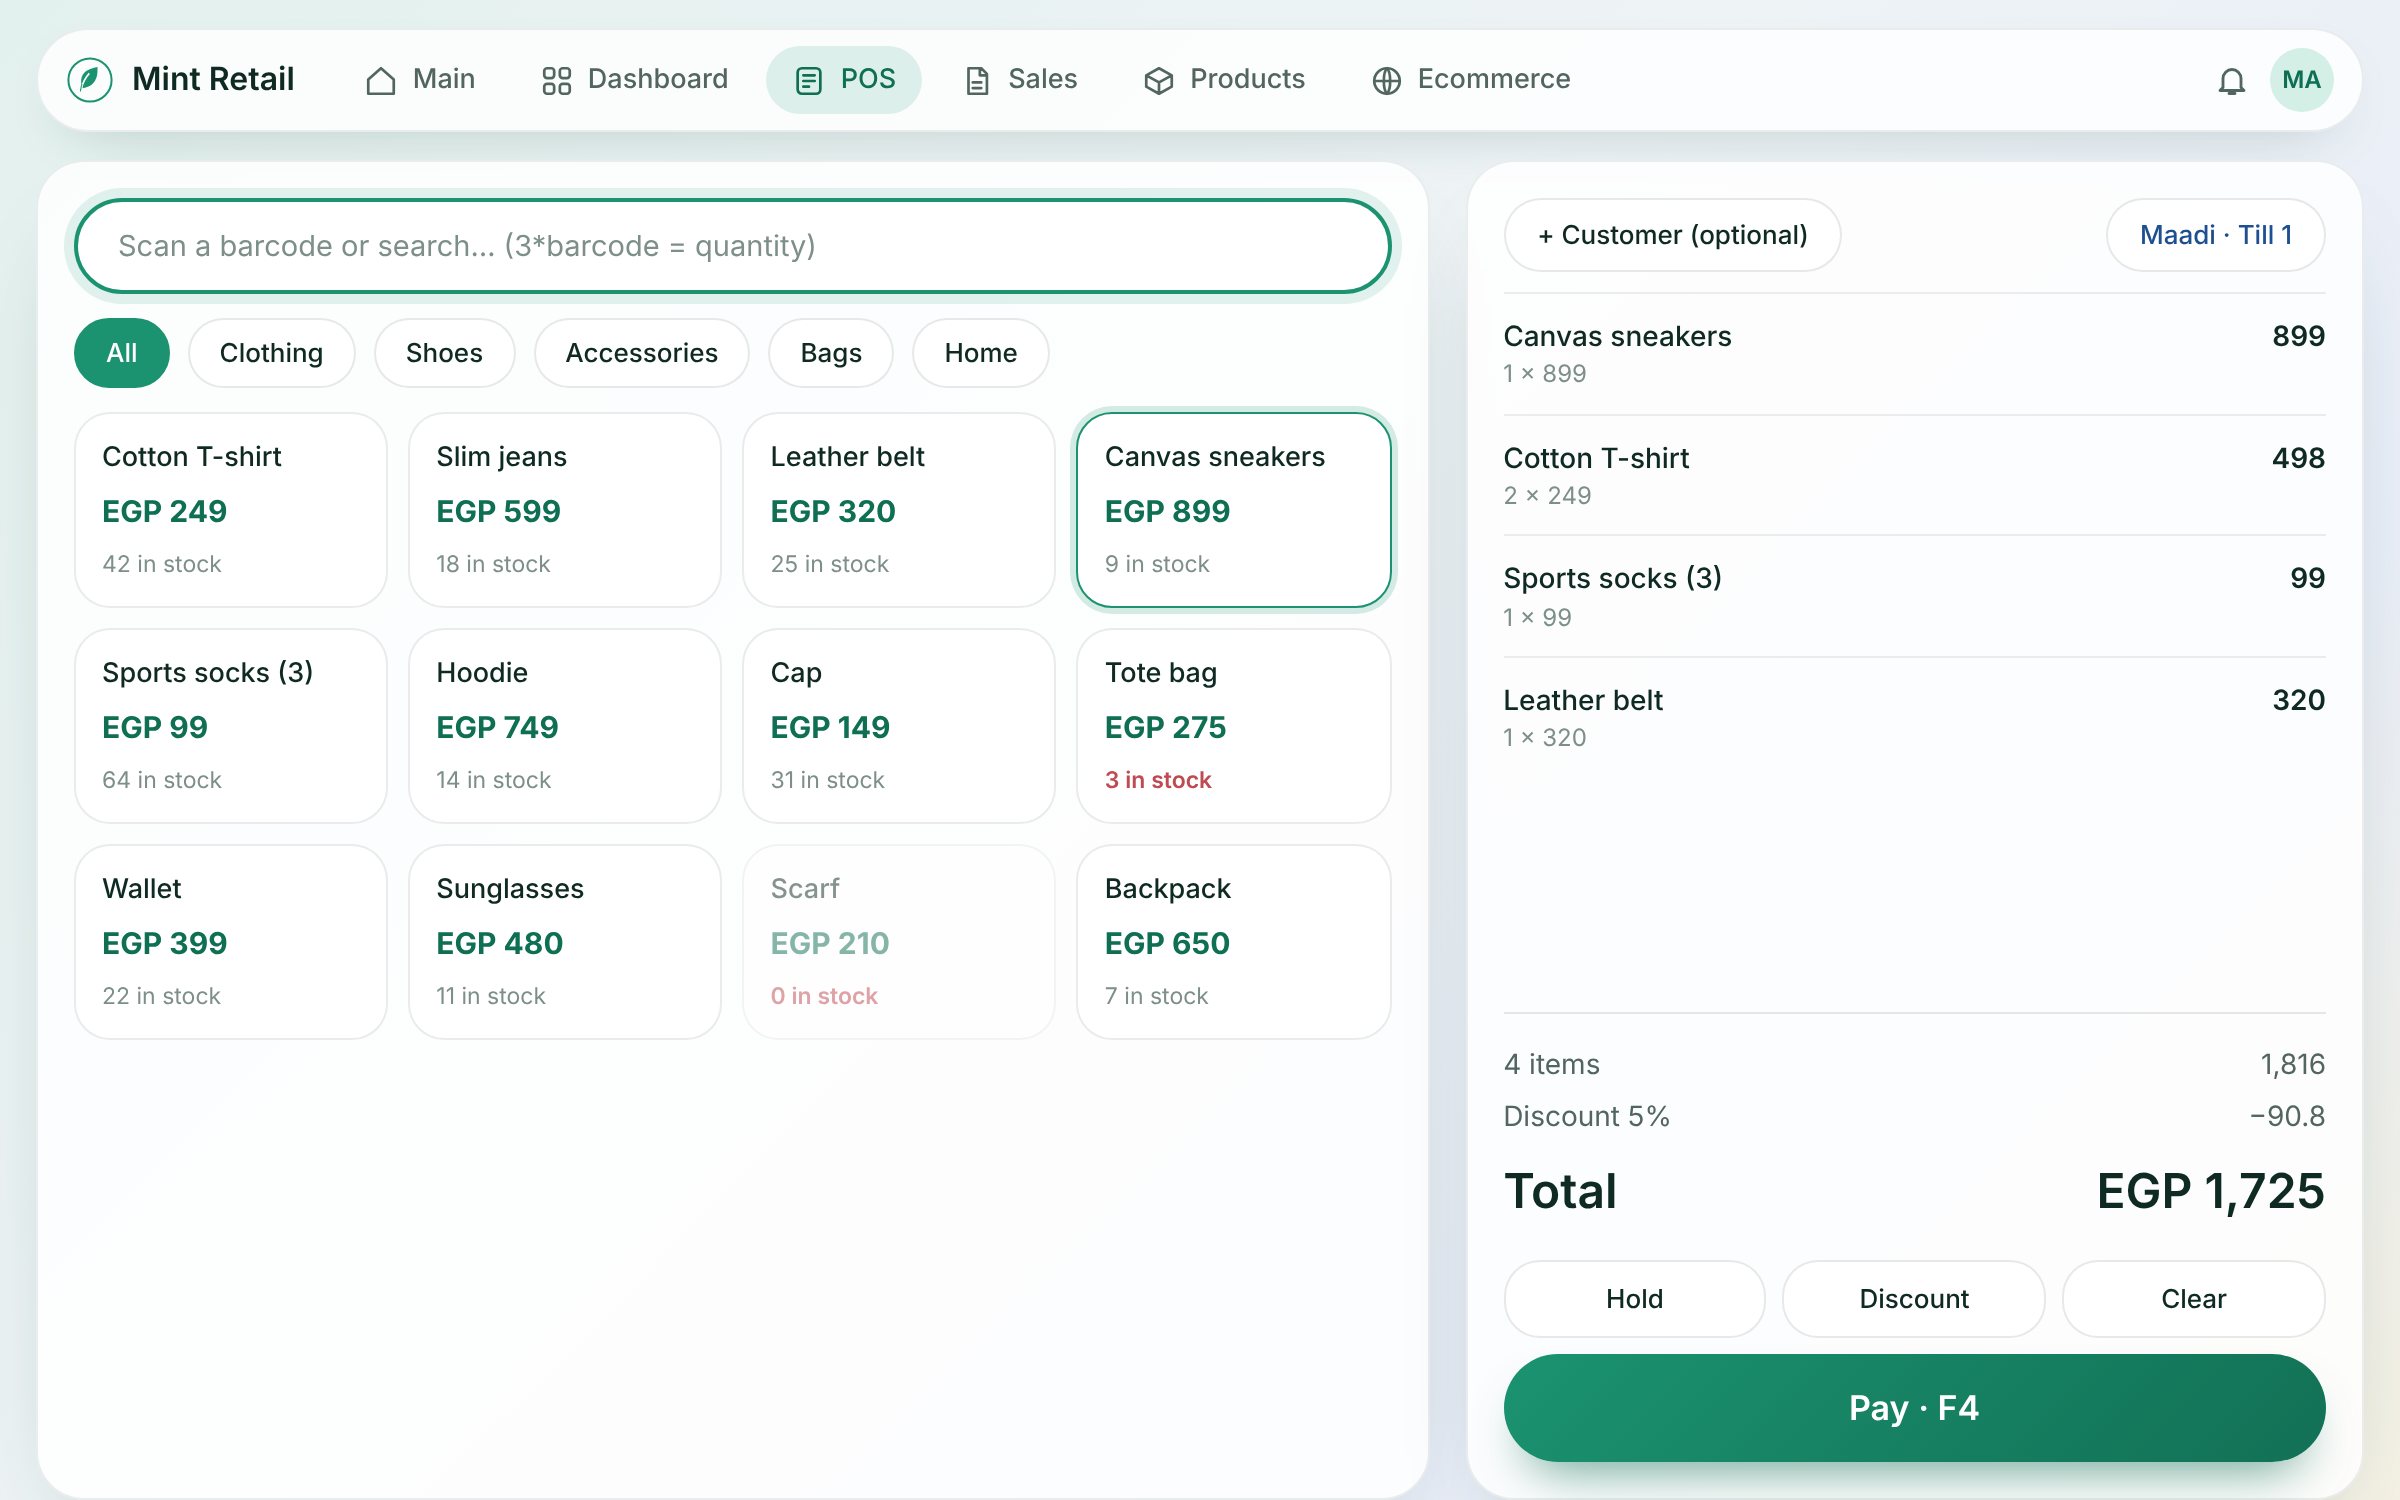Viewport: 2400px width, 1500px height.
Task: Click the Discount 5% summary line
Action: (x=1914, y=1116)
